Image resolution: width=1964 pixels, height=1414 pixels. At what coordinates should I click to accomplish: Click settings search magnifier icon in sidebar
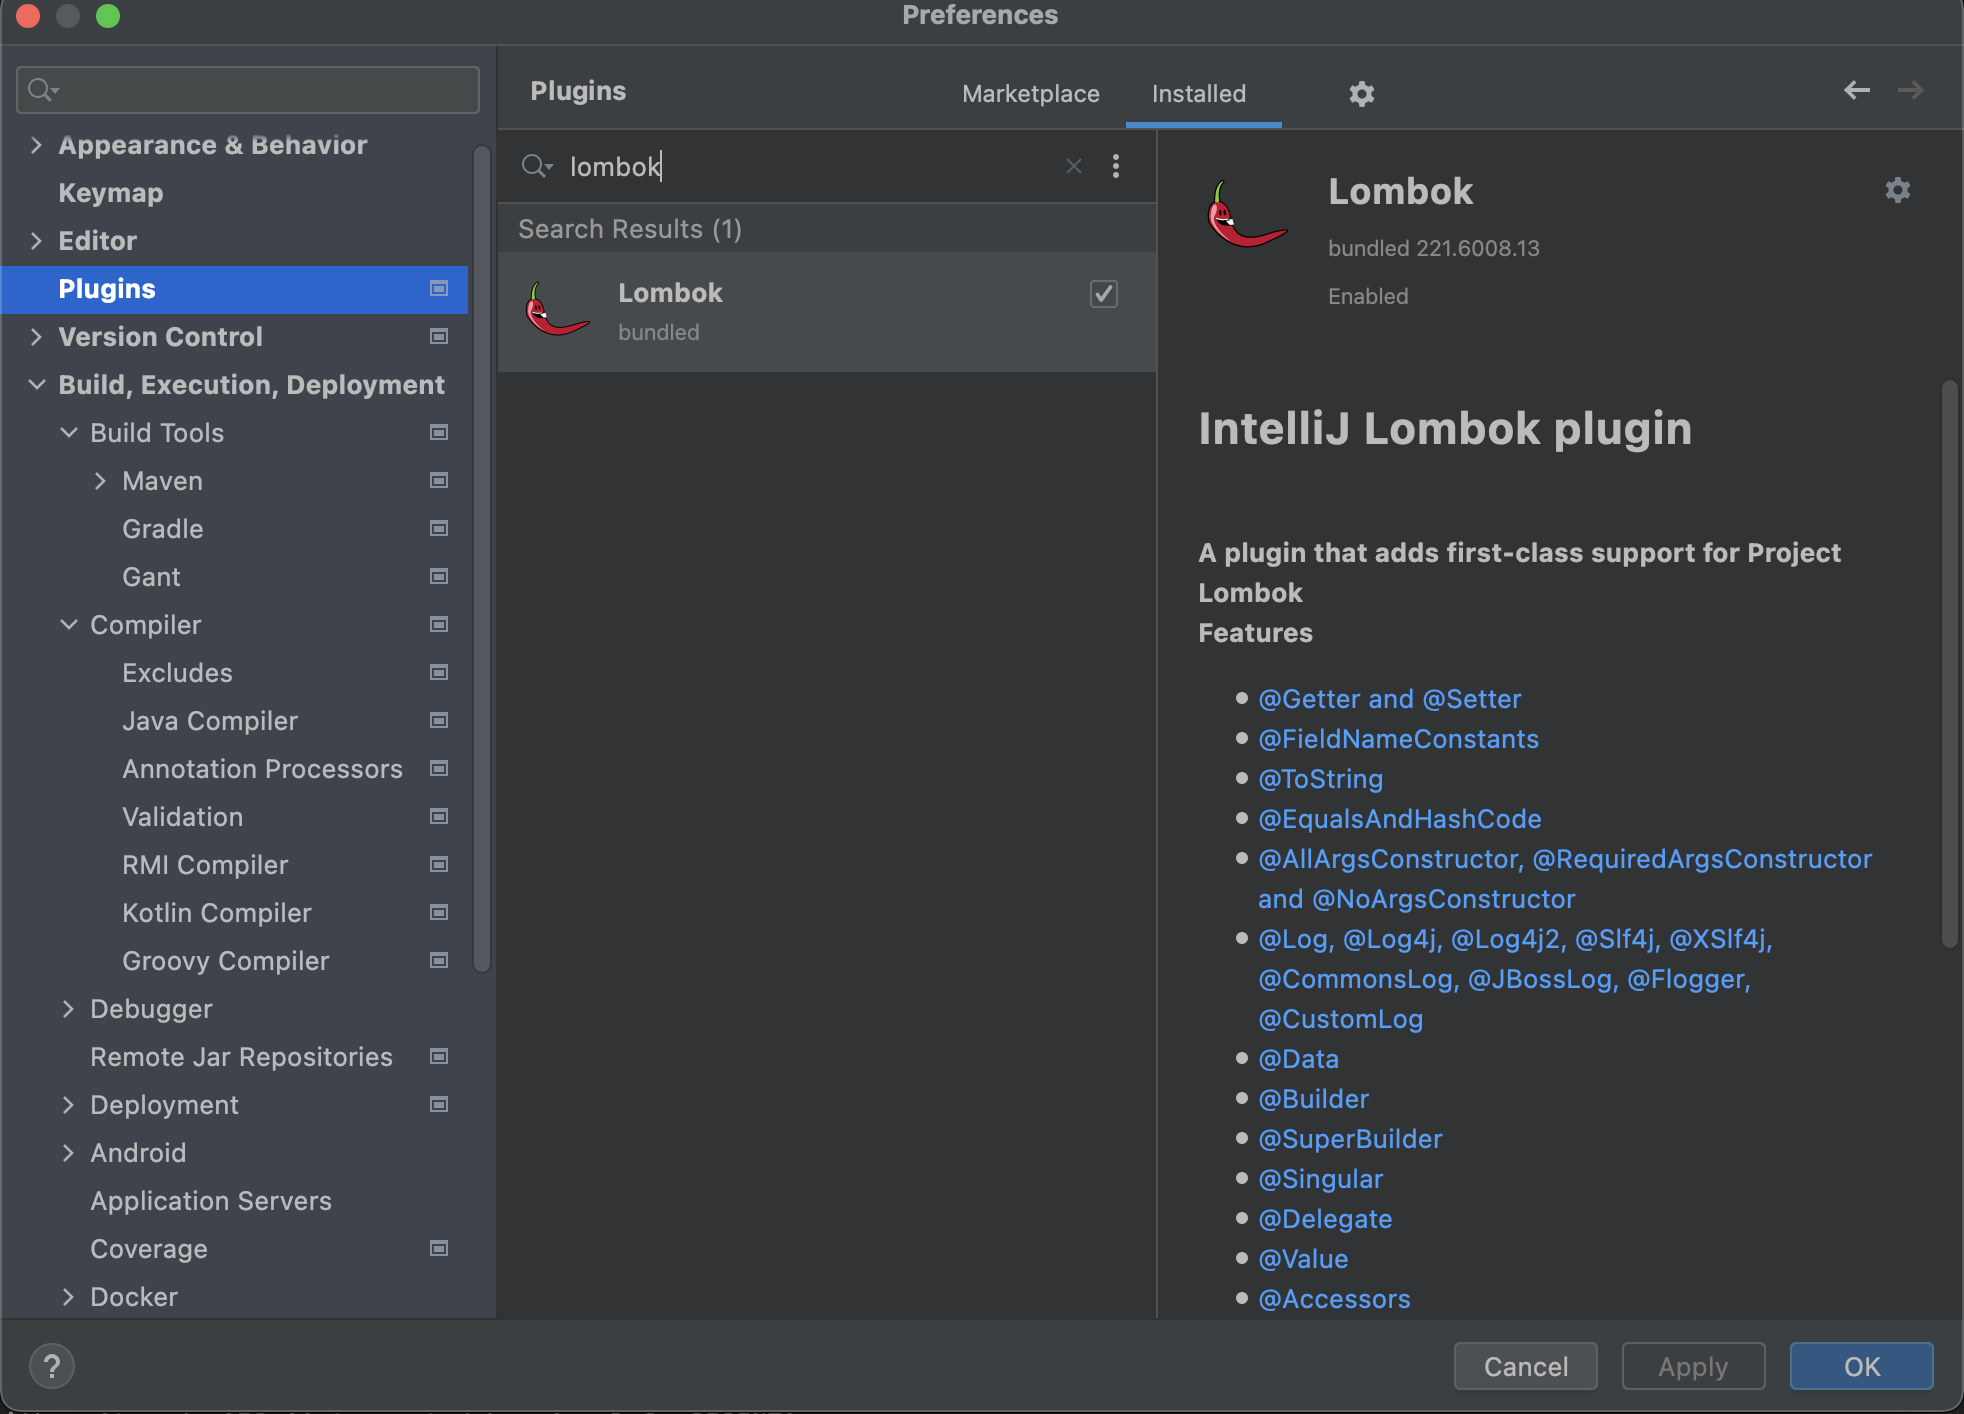(42, 90)
